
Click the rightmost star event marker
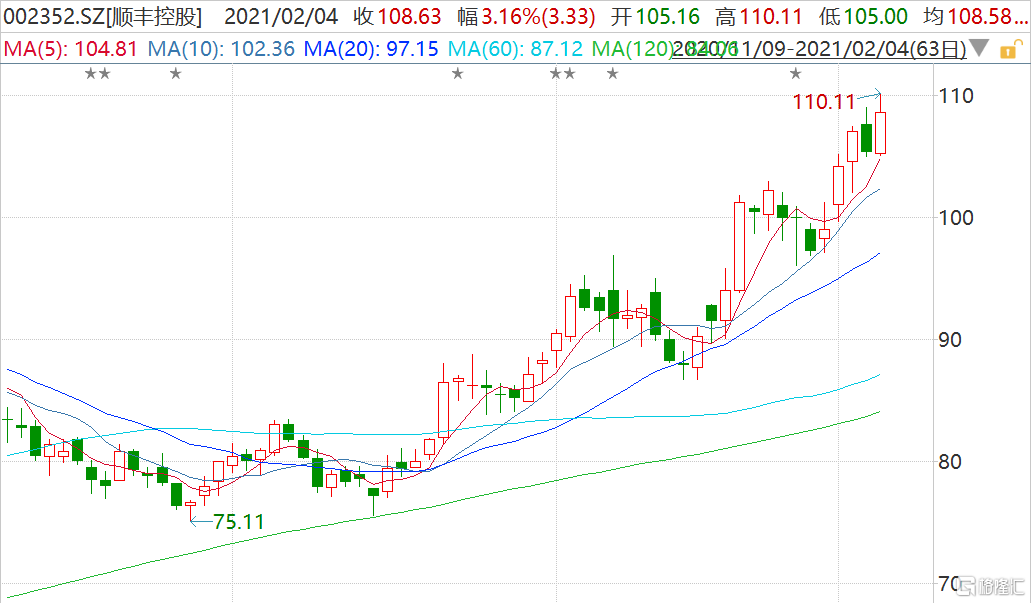coord(796,73)
